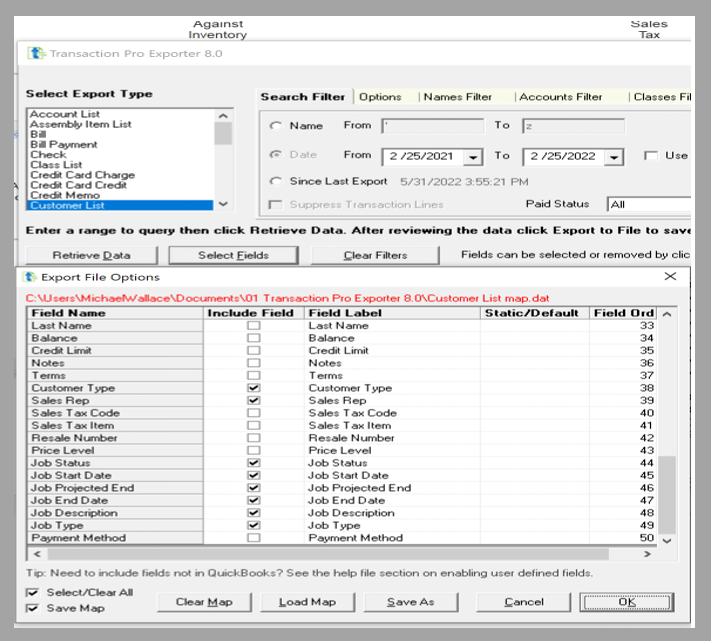The image size is (711, 641).
Task: Click the Clear Map button
Action: (x=204, y=602)
